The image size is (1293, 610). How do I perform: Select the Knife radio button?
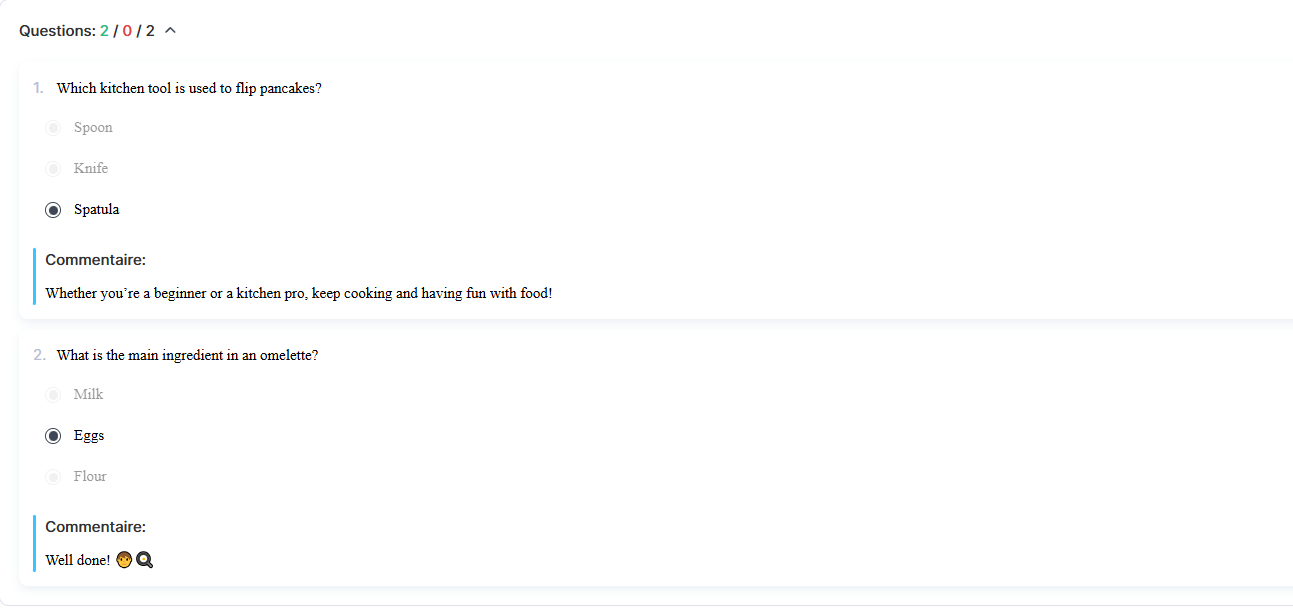pos(53,169)
